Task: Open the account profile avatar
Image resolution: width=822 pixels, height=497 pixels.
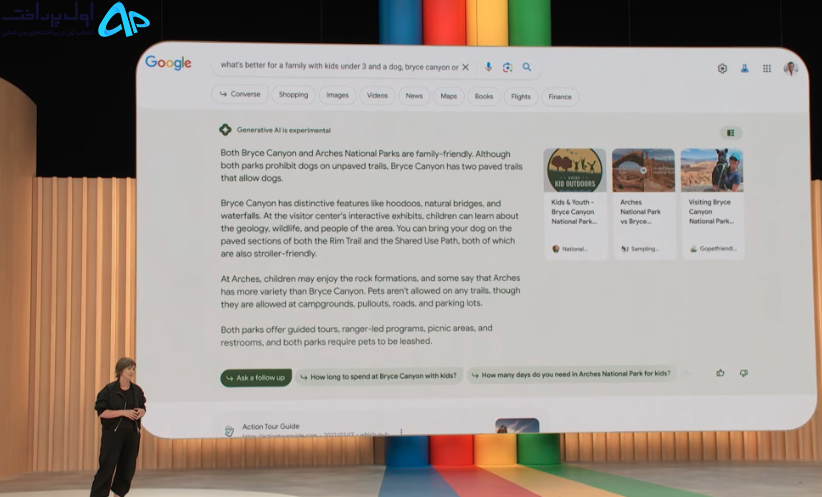Action: (x=791, y=68)
